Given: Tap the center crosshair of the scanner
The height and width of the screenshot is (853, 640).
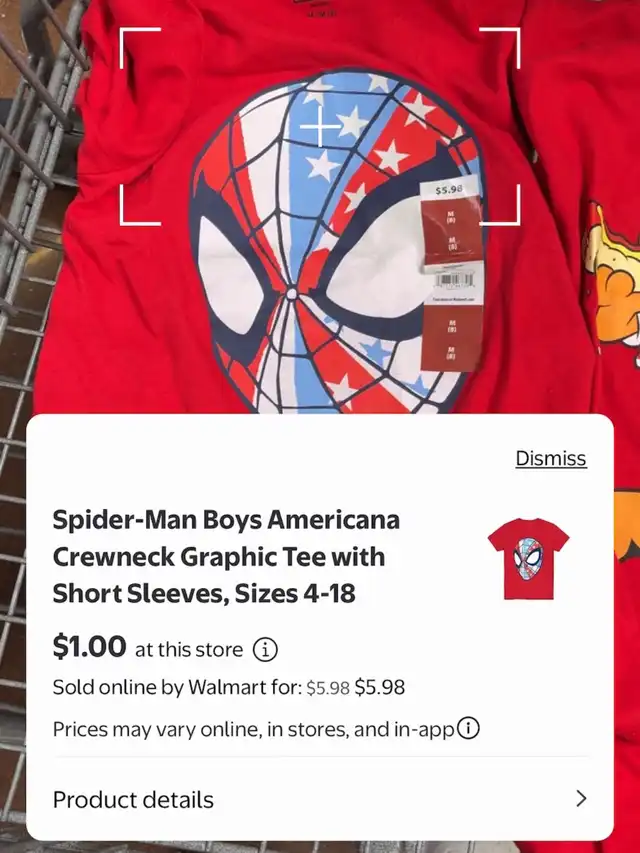Looking at the screenshot, I should 320,127.
